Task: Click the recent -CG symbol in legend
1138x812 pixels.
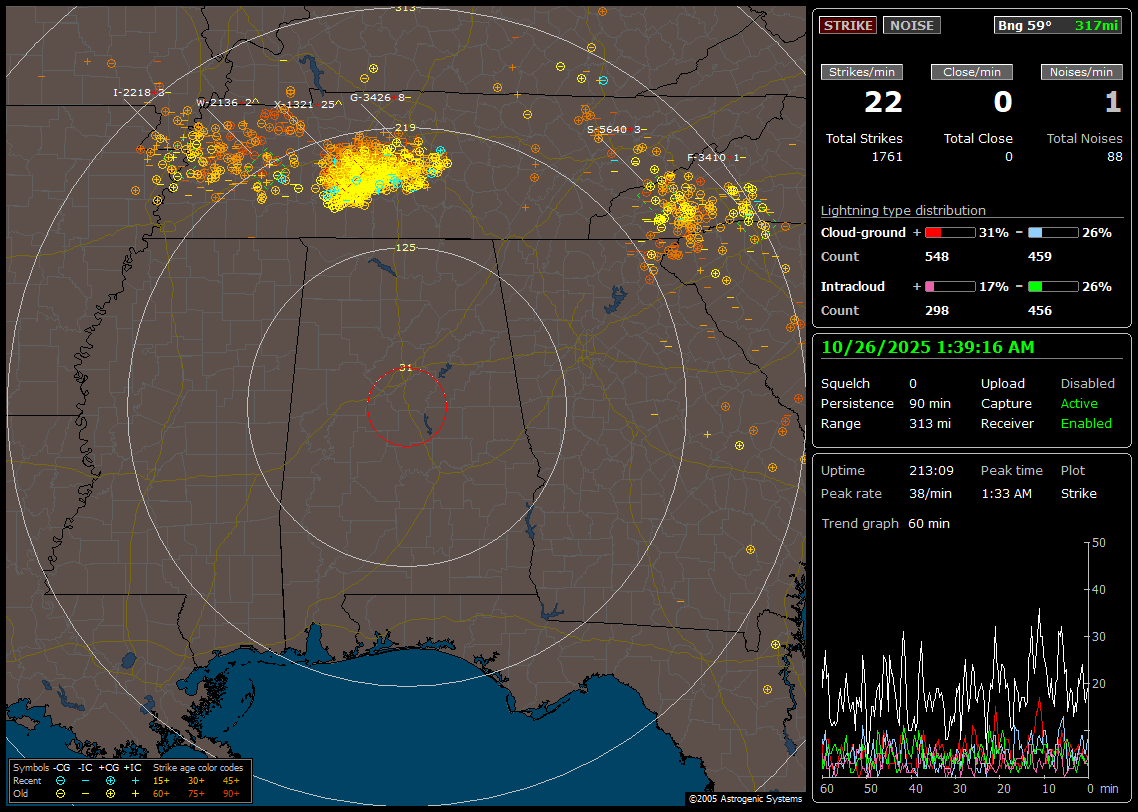Action: pyautogui.click(x=61, y=780)
